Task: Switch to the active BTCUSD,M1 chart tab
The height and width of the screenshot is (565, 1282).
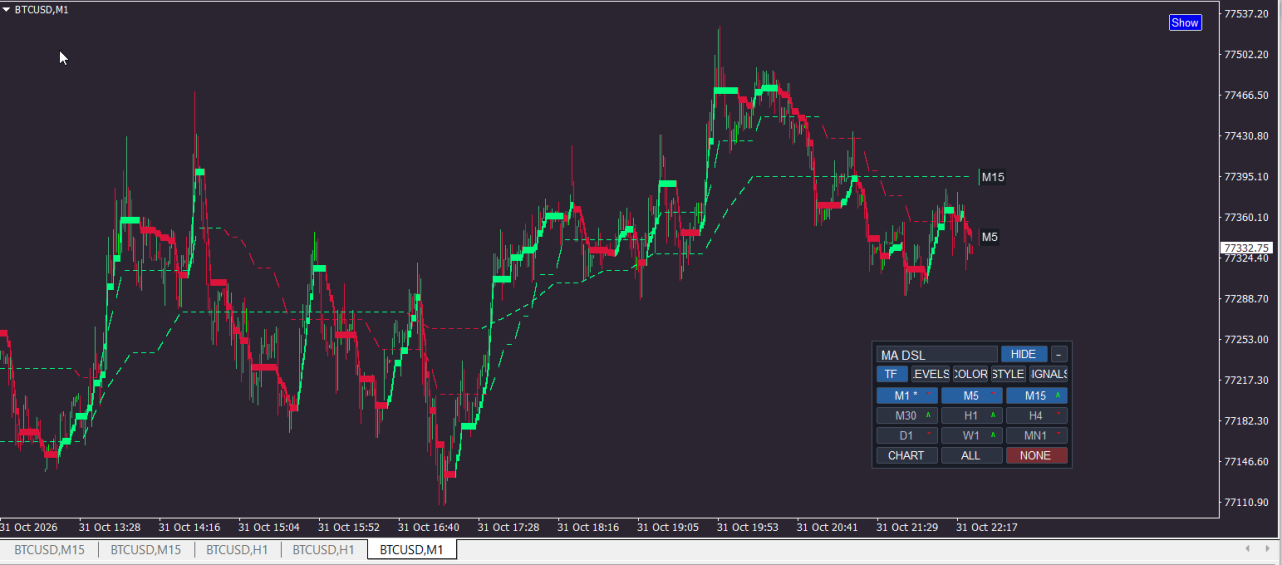Action: pos(412,550)
